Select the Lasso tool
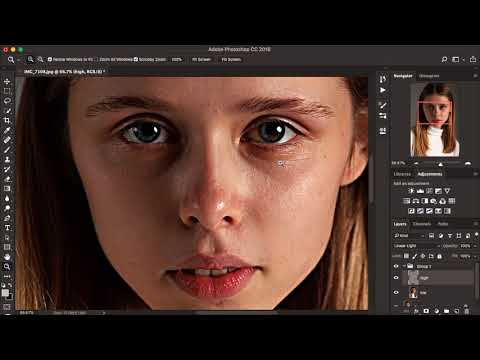Screen dimensions: 480x360 7,101
